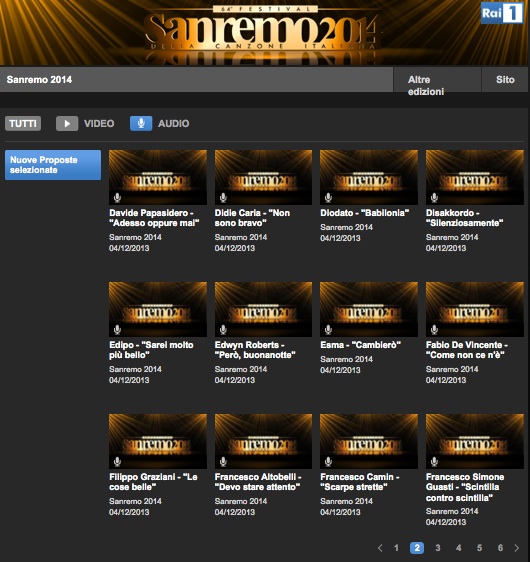Click Disakkordo Silenziosamente thumbnail image
This screenshot has width=530, height=562.
[475, 177]
